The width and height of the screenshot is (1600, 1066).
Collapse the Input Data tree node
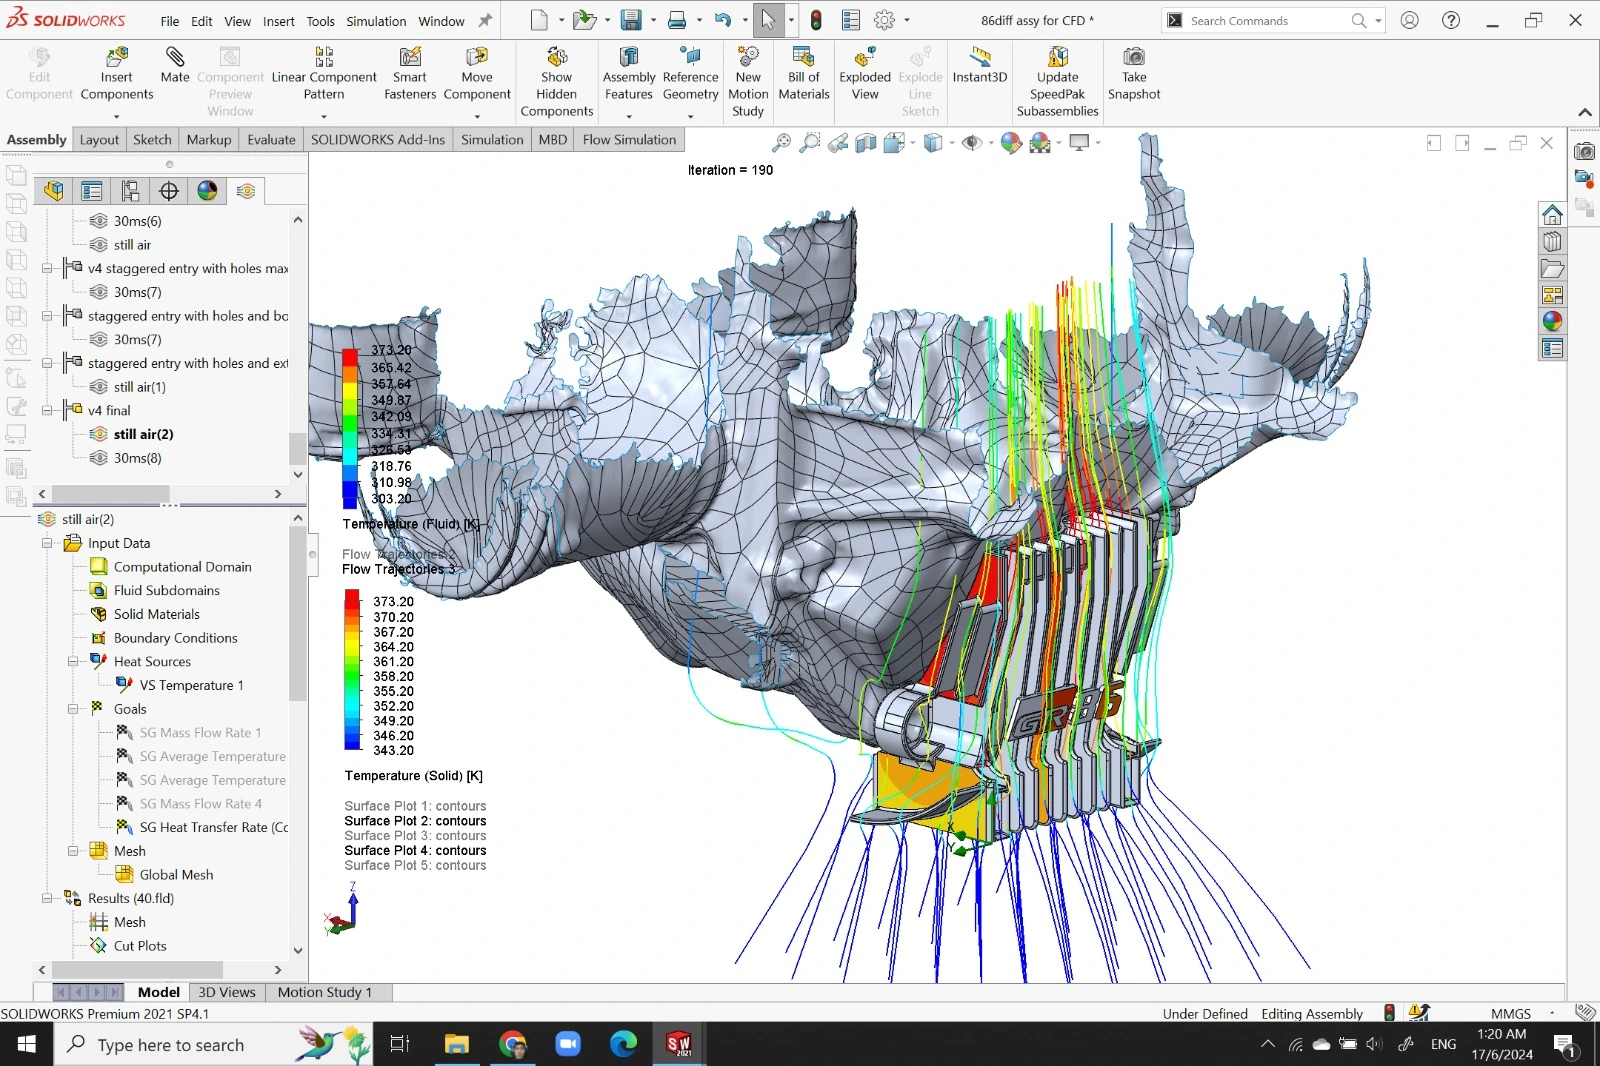click(x=47, y=543)
